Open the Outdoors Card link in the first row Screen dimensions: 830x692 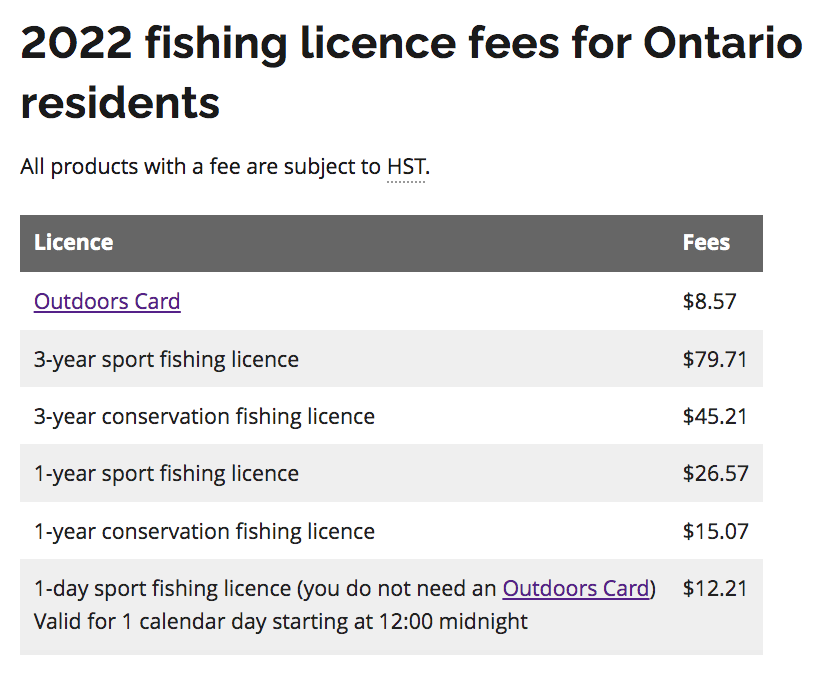pos(107,301)
